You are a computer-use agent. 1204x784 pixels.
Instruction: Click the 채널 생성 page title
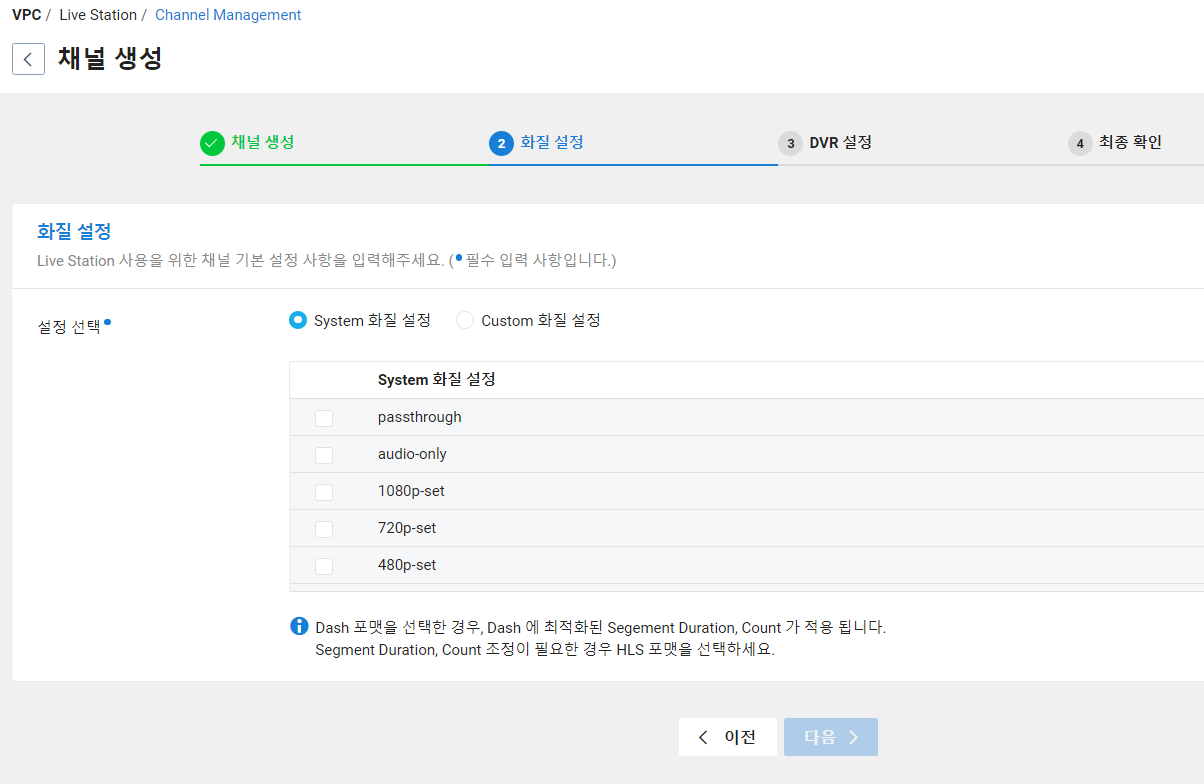tap(110, 59)
